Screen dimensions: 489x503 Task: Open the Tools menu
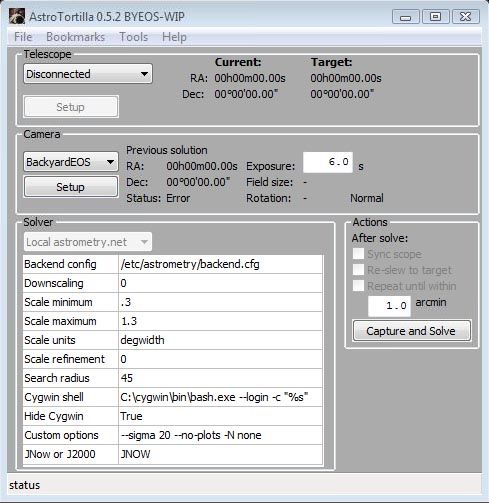pos(133,37)
